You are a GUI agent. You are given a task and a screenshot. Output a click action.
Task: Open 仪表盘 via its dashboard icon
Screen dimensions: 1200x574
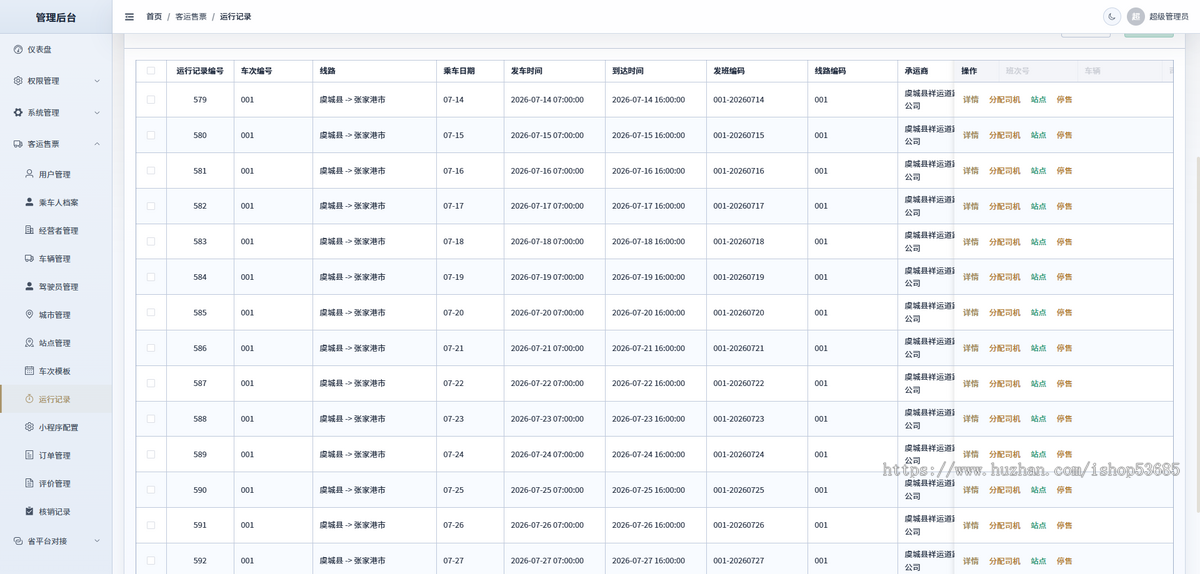[18, 49]
